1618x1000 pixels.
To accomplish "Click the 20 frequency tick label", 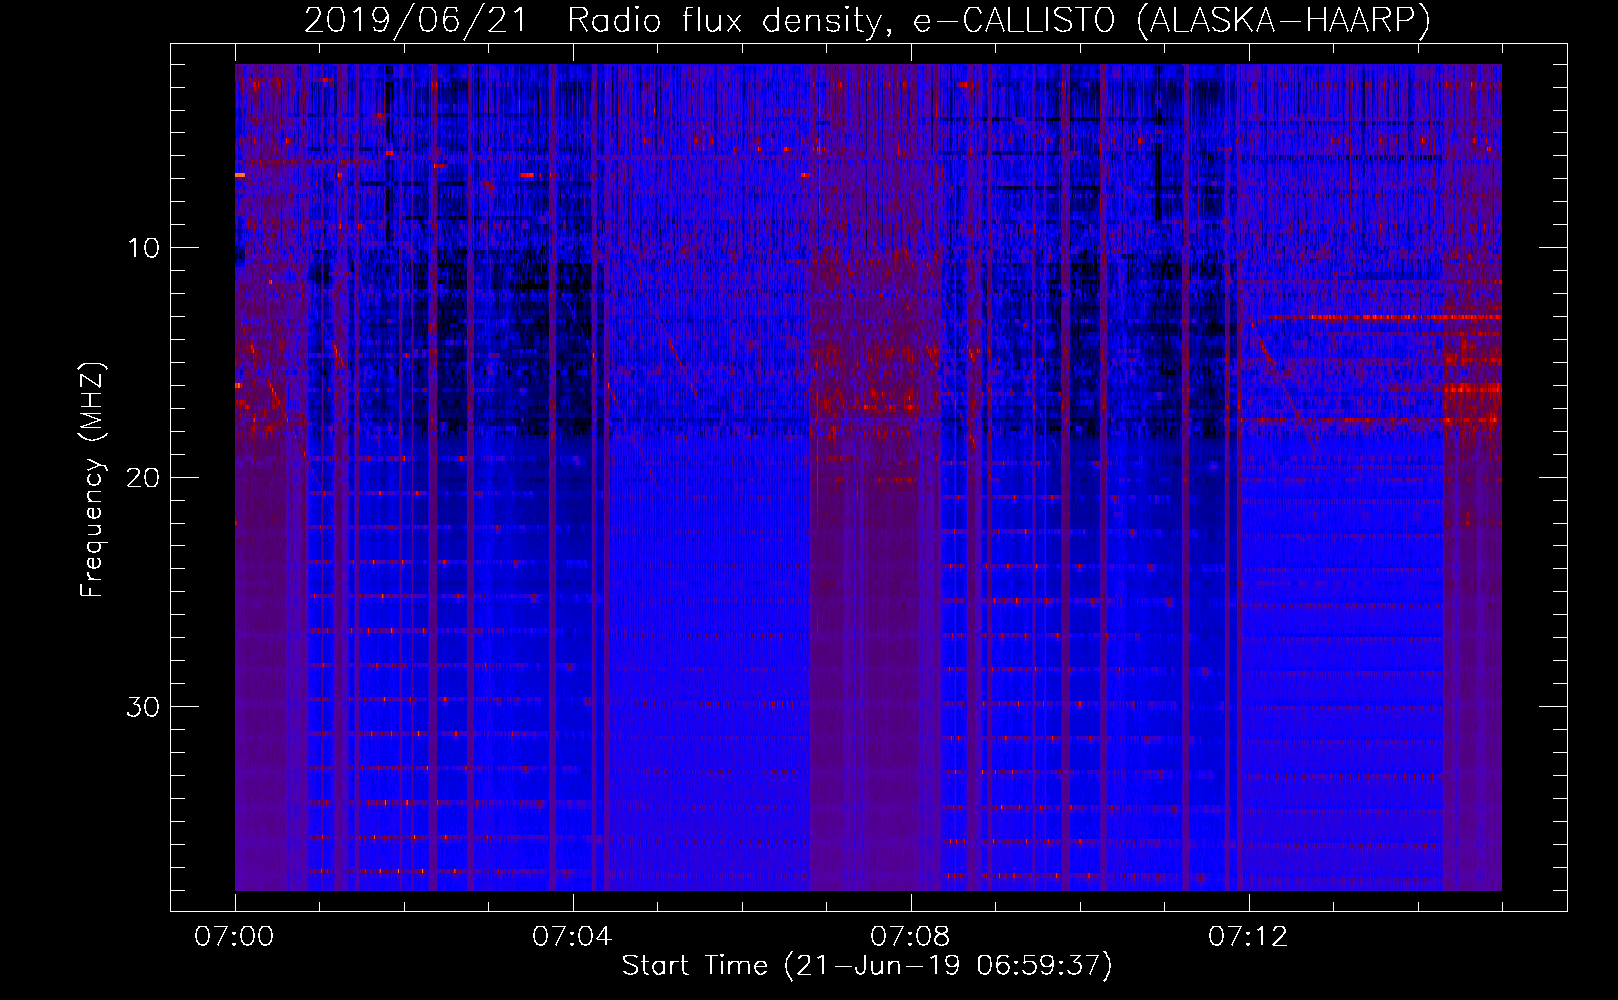I will (x=143, y=477).
